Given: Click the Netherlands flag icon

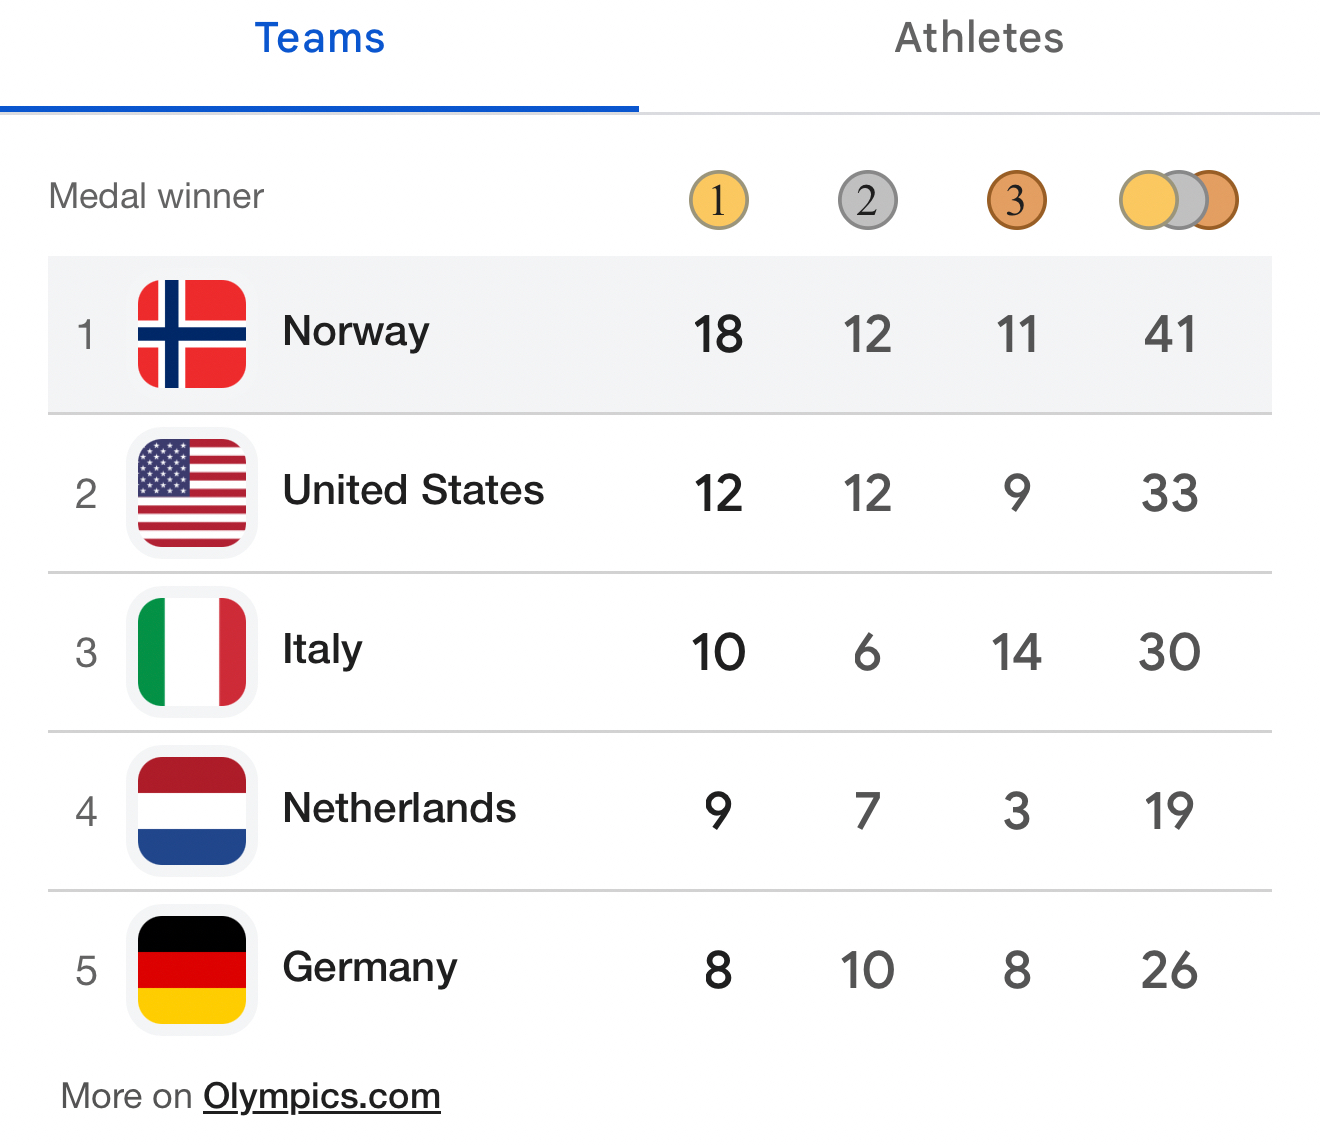Looking at the screenshot, I should (192, 811).
